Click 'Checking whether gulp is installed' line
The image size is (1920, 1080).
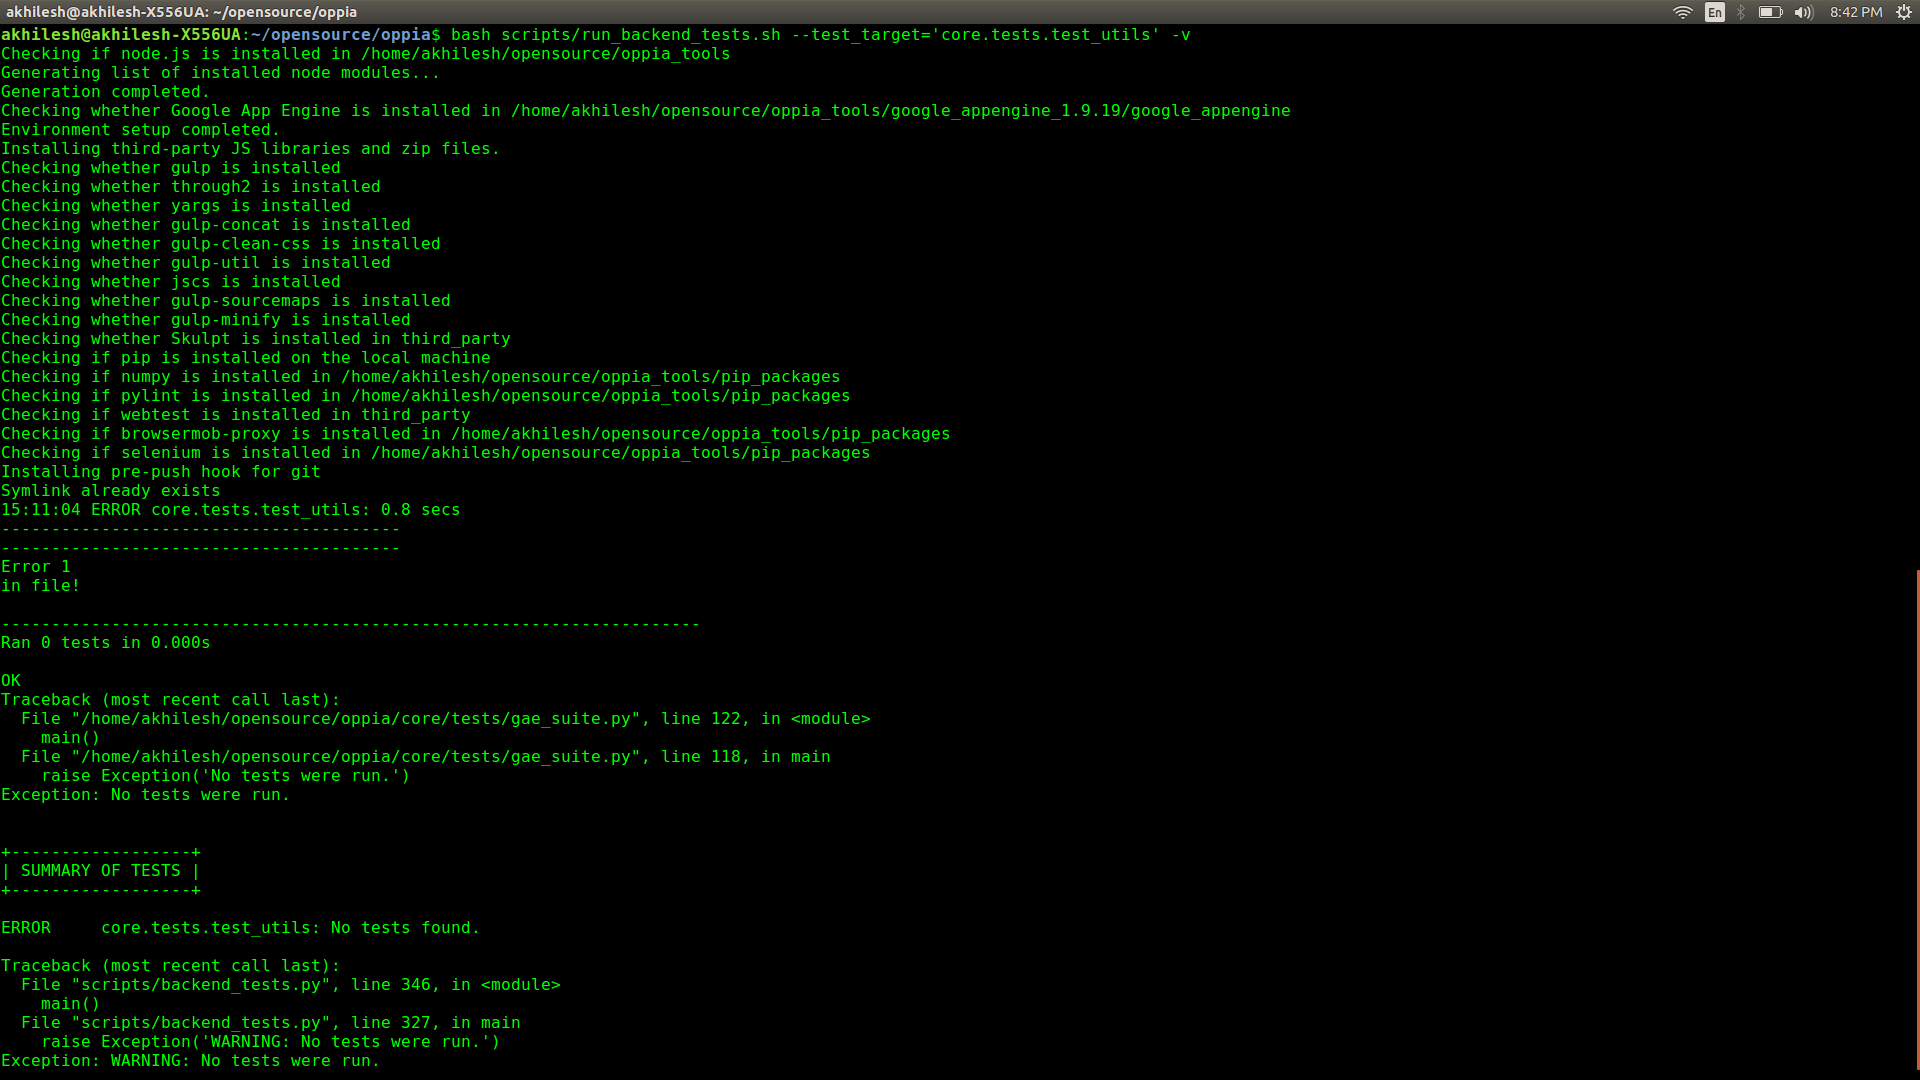pos(171,168)
